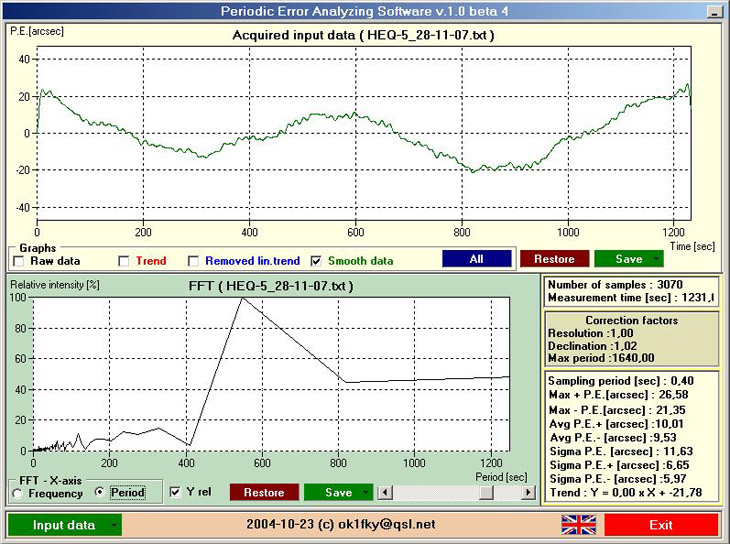Click Sigma P.E. 11,63 value

click(x=621, y=451)
